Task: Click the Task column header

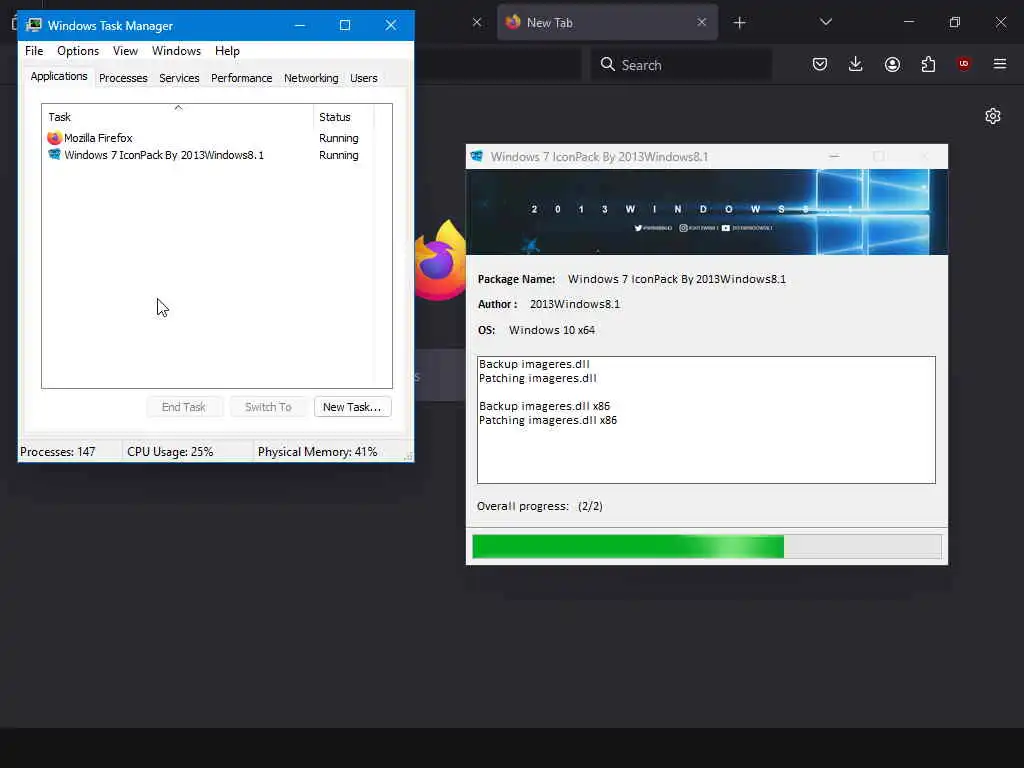Action: tap(178, 118)
